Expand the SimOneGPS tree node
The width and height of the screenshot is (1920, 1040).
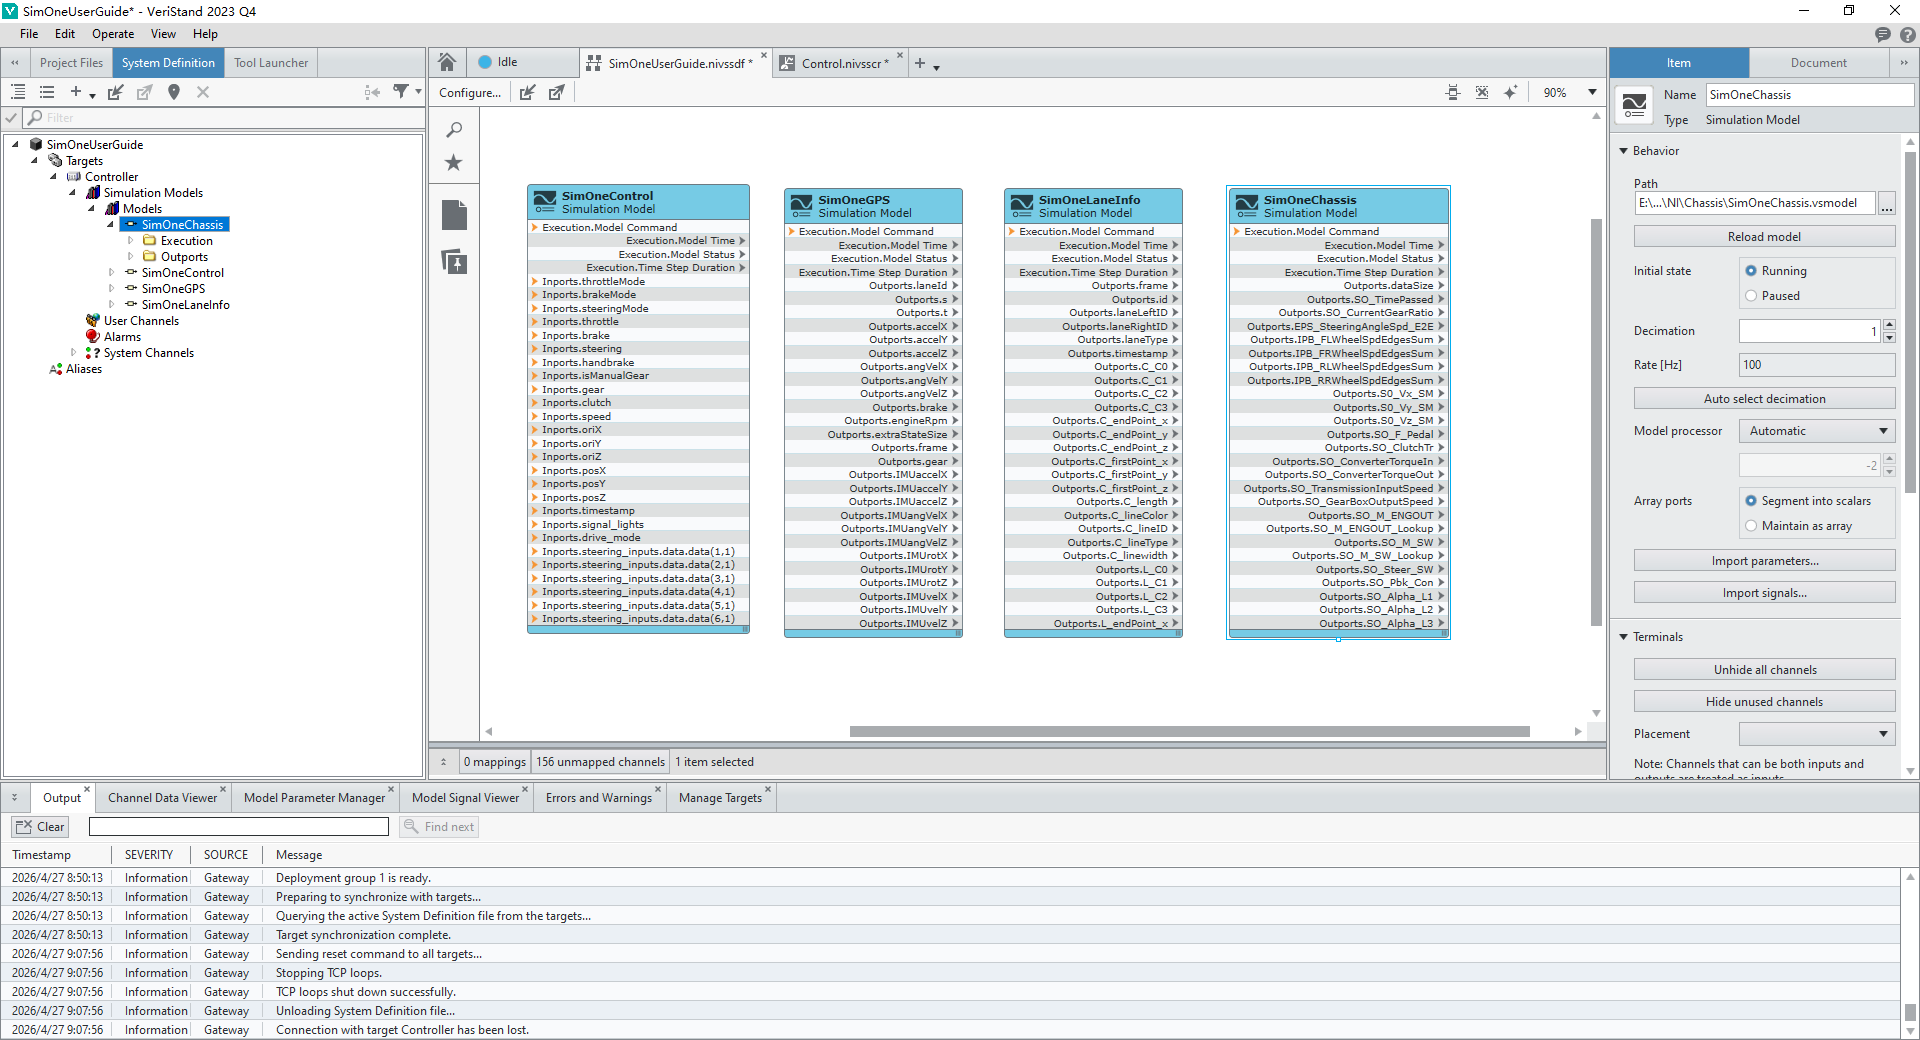[x=112, y=289]
